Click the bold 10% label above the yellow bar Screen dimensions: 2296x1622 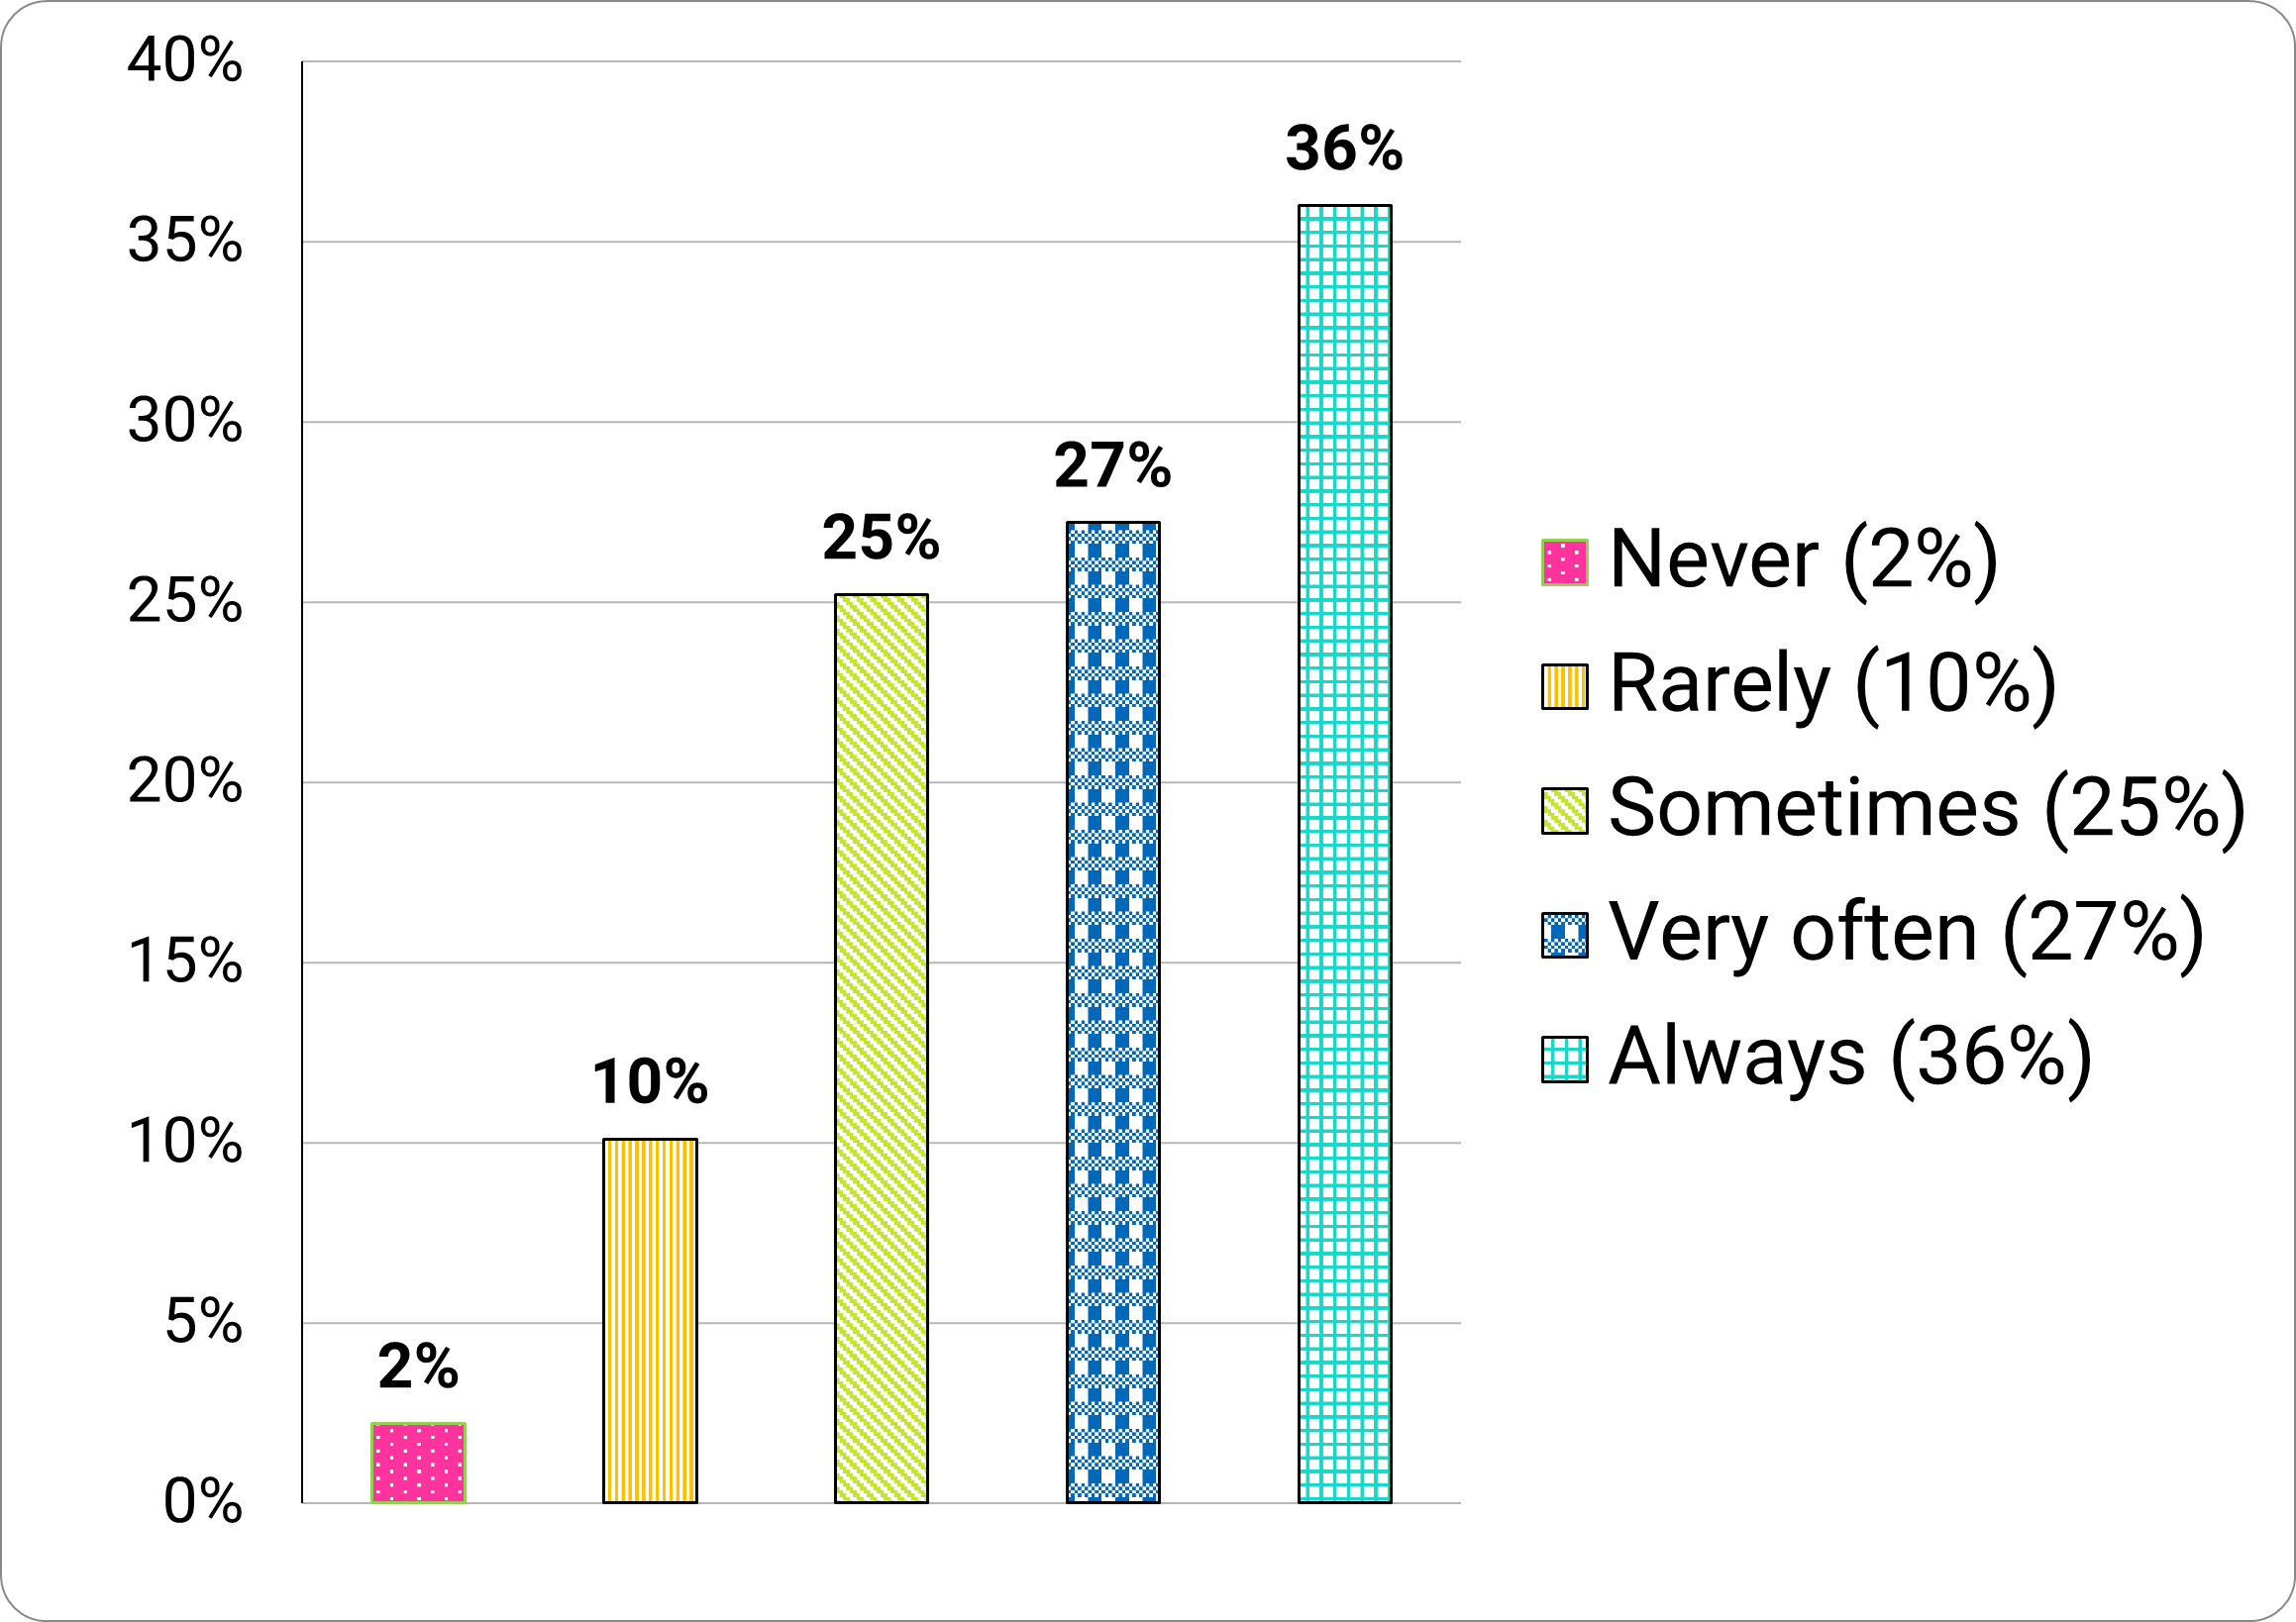(650, 1083)
